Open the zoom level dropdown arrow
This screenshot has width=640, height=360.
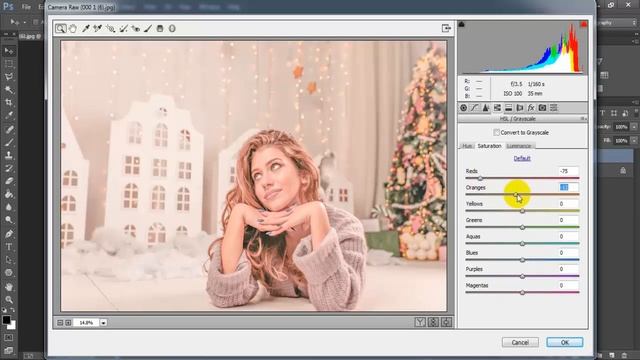pyautogui.click(x=104, y=323)
